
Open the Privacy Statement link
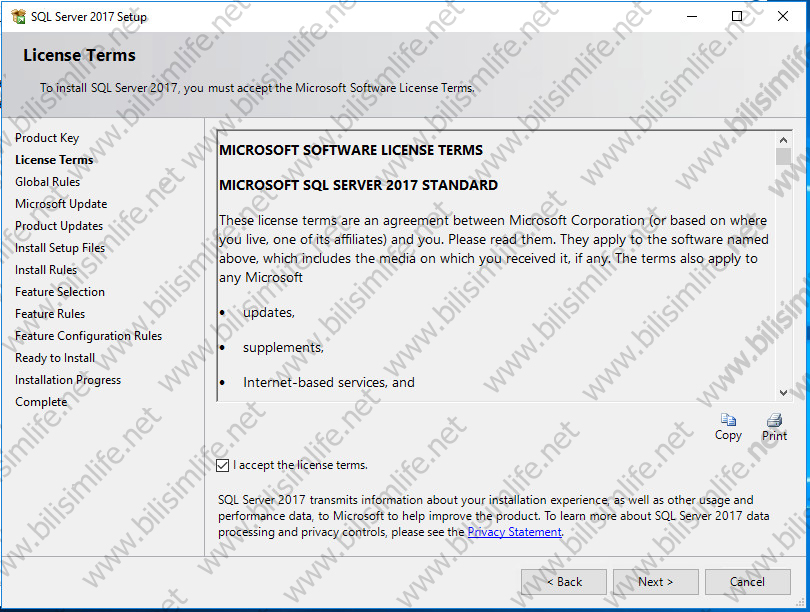click(x=515, y=532)
